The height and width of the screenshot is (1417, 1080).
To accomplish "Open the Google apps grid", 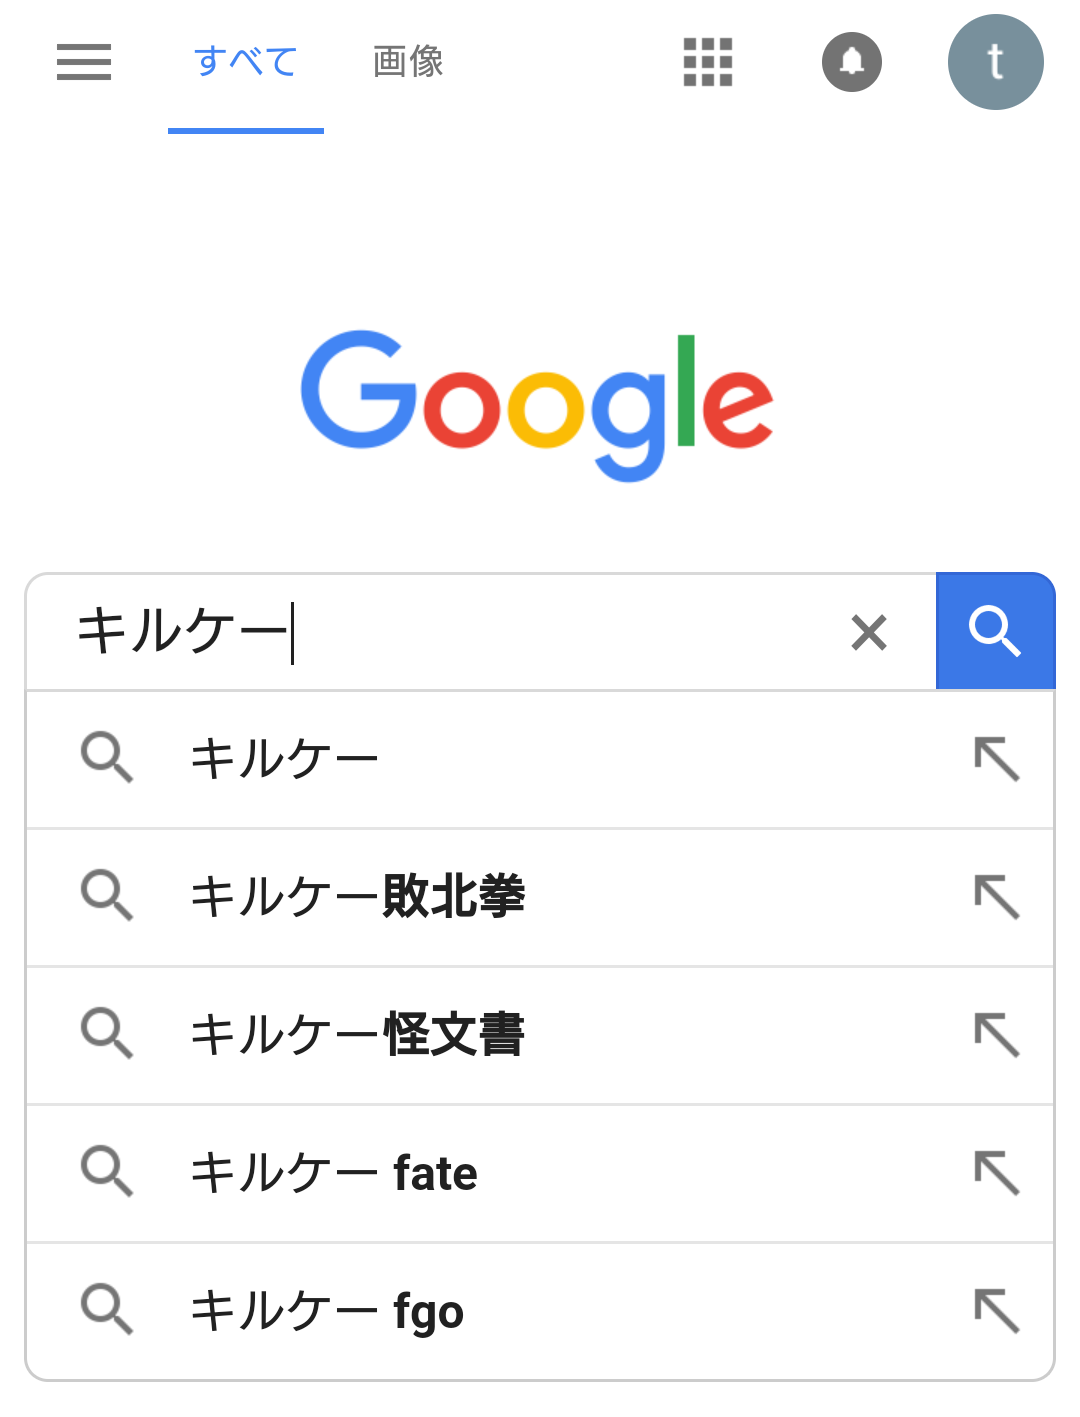I will coord(708,62).
